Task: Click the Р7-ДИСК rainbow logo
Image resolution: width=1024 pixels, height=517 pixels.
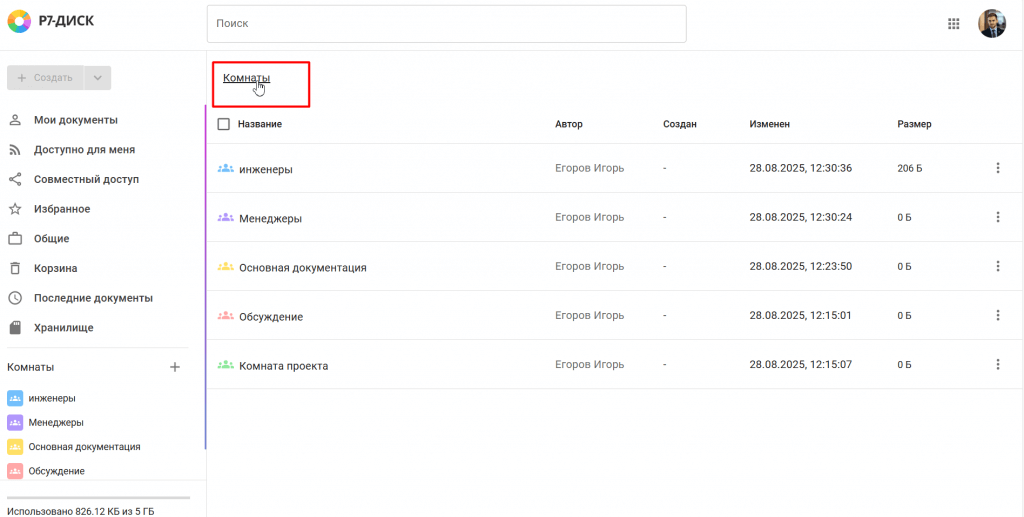Action: point(19,21)
